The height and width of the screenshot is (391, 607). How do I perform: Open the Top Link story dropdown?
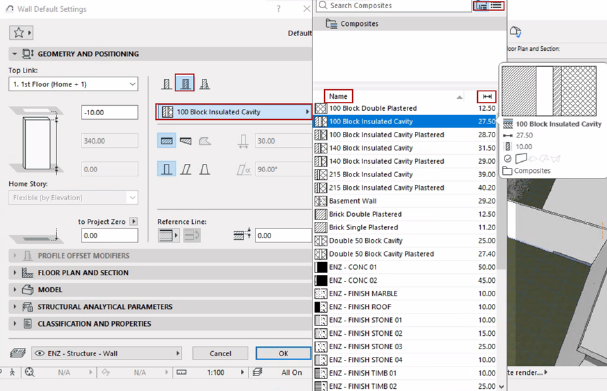[x=73, y=84]
